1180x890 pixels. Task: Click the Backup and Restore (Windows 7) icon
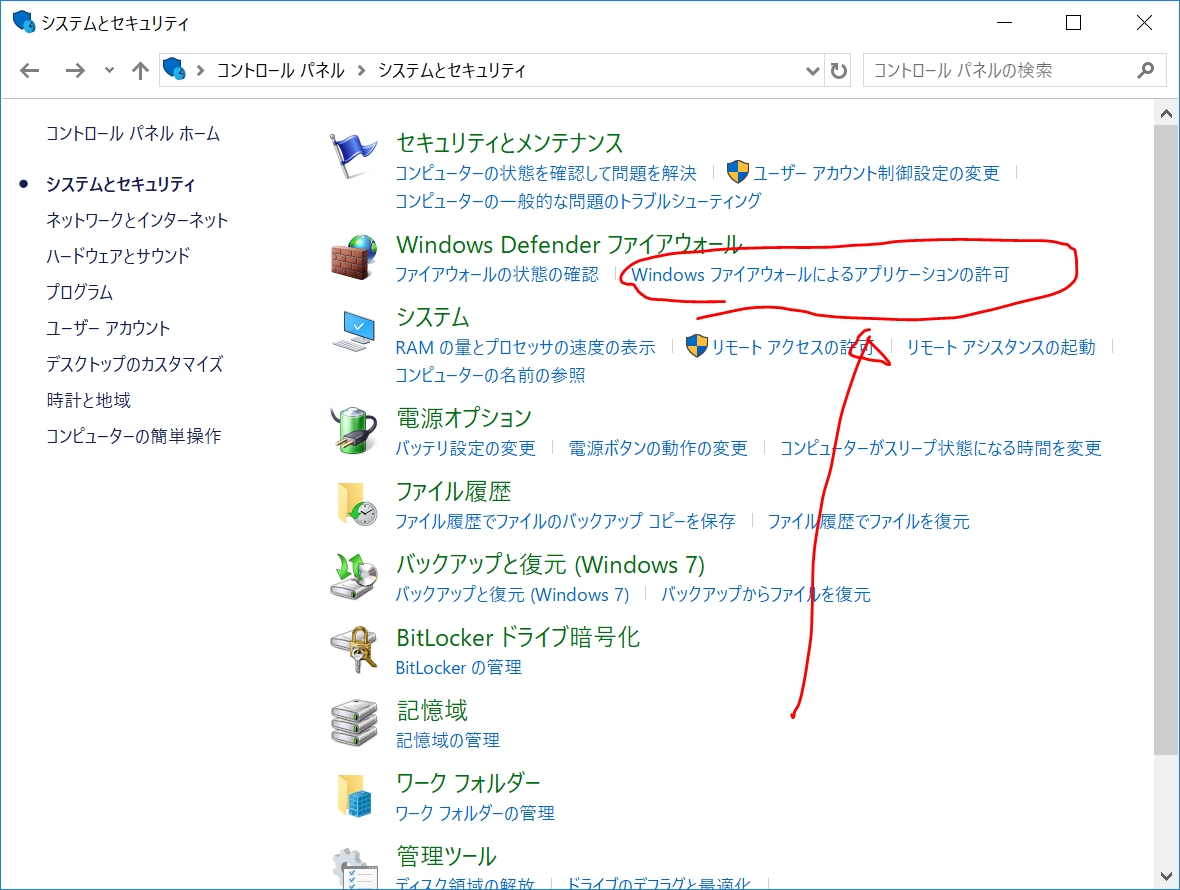[354, 577]
